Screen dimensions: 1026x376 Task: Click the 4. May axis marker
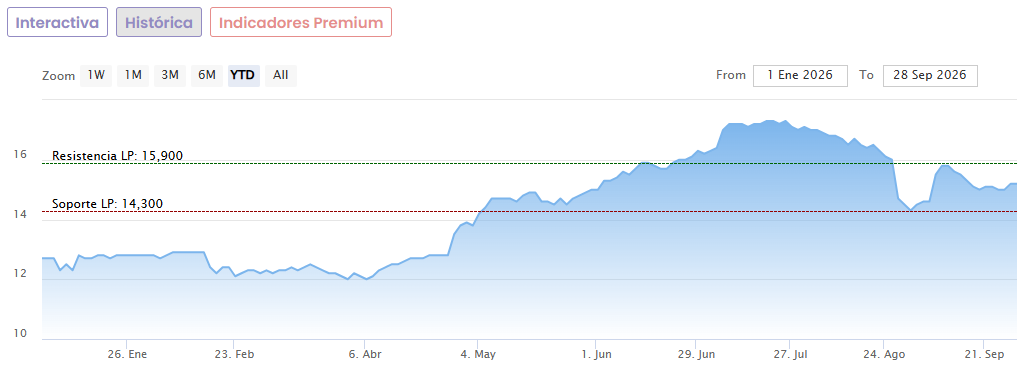(x=478, y=354)
